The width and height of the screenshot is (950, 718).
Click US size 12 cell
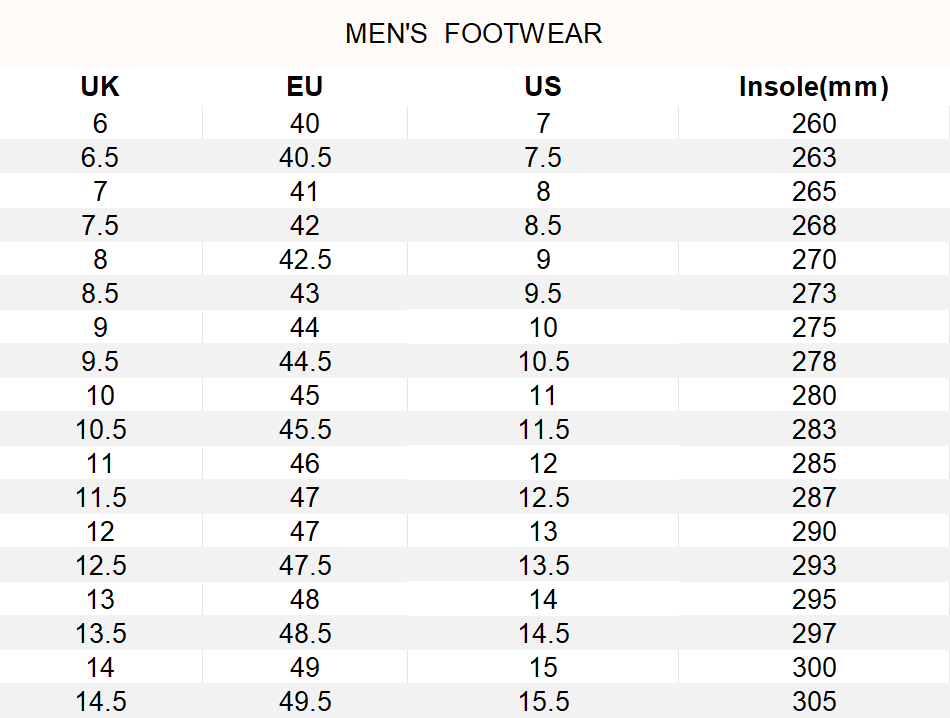pos(543,464)
